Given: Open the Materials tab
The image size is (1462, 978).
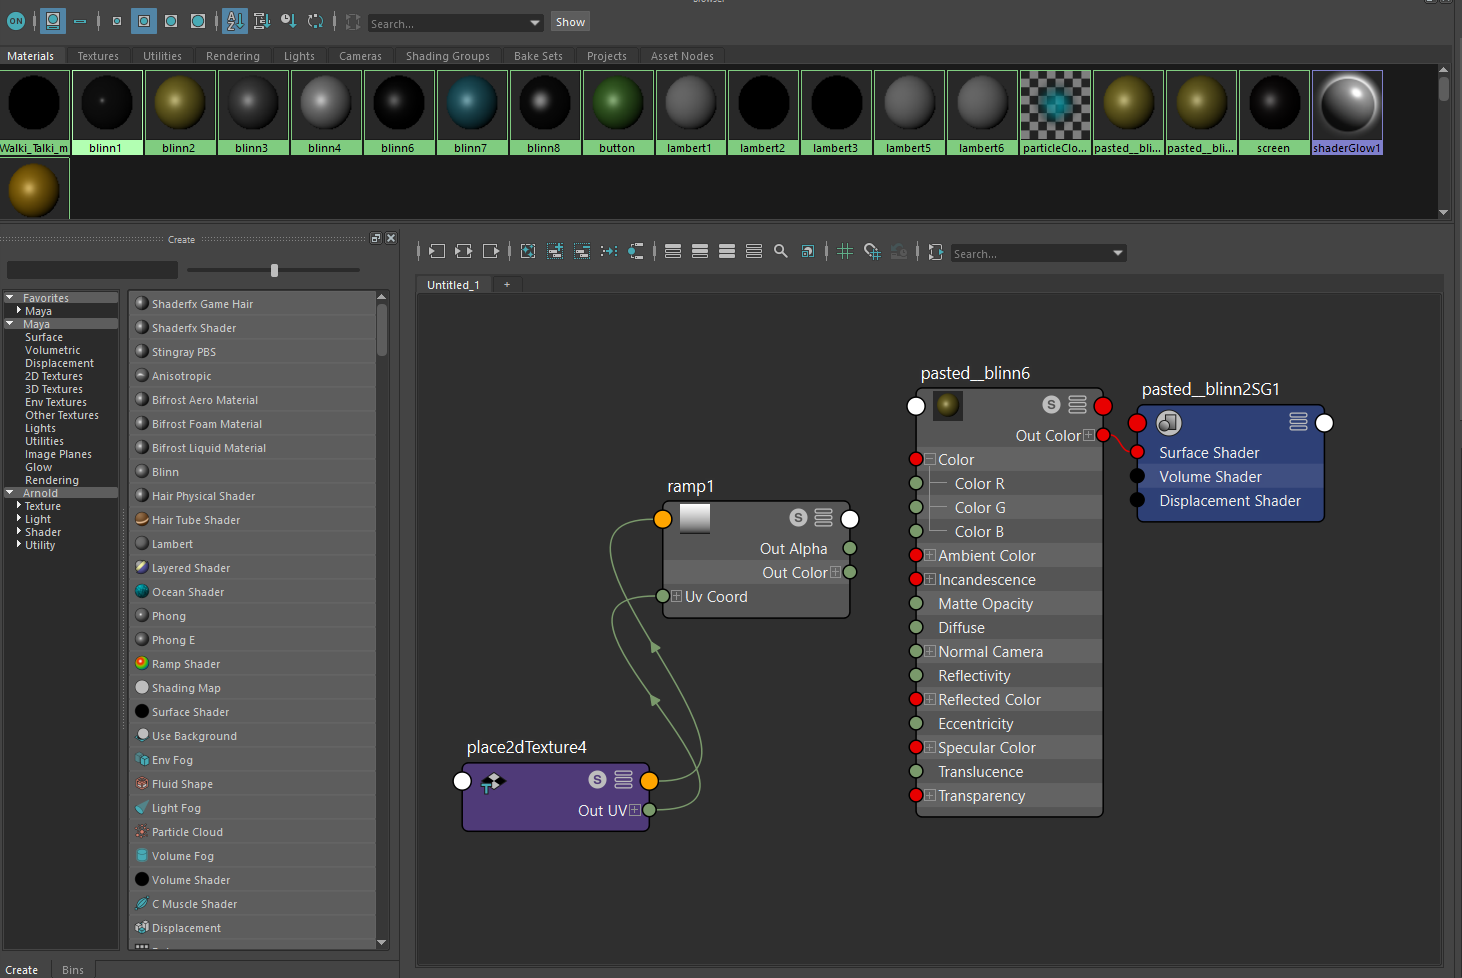Looking at the screenshot, I should click(x=30, y=56).
